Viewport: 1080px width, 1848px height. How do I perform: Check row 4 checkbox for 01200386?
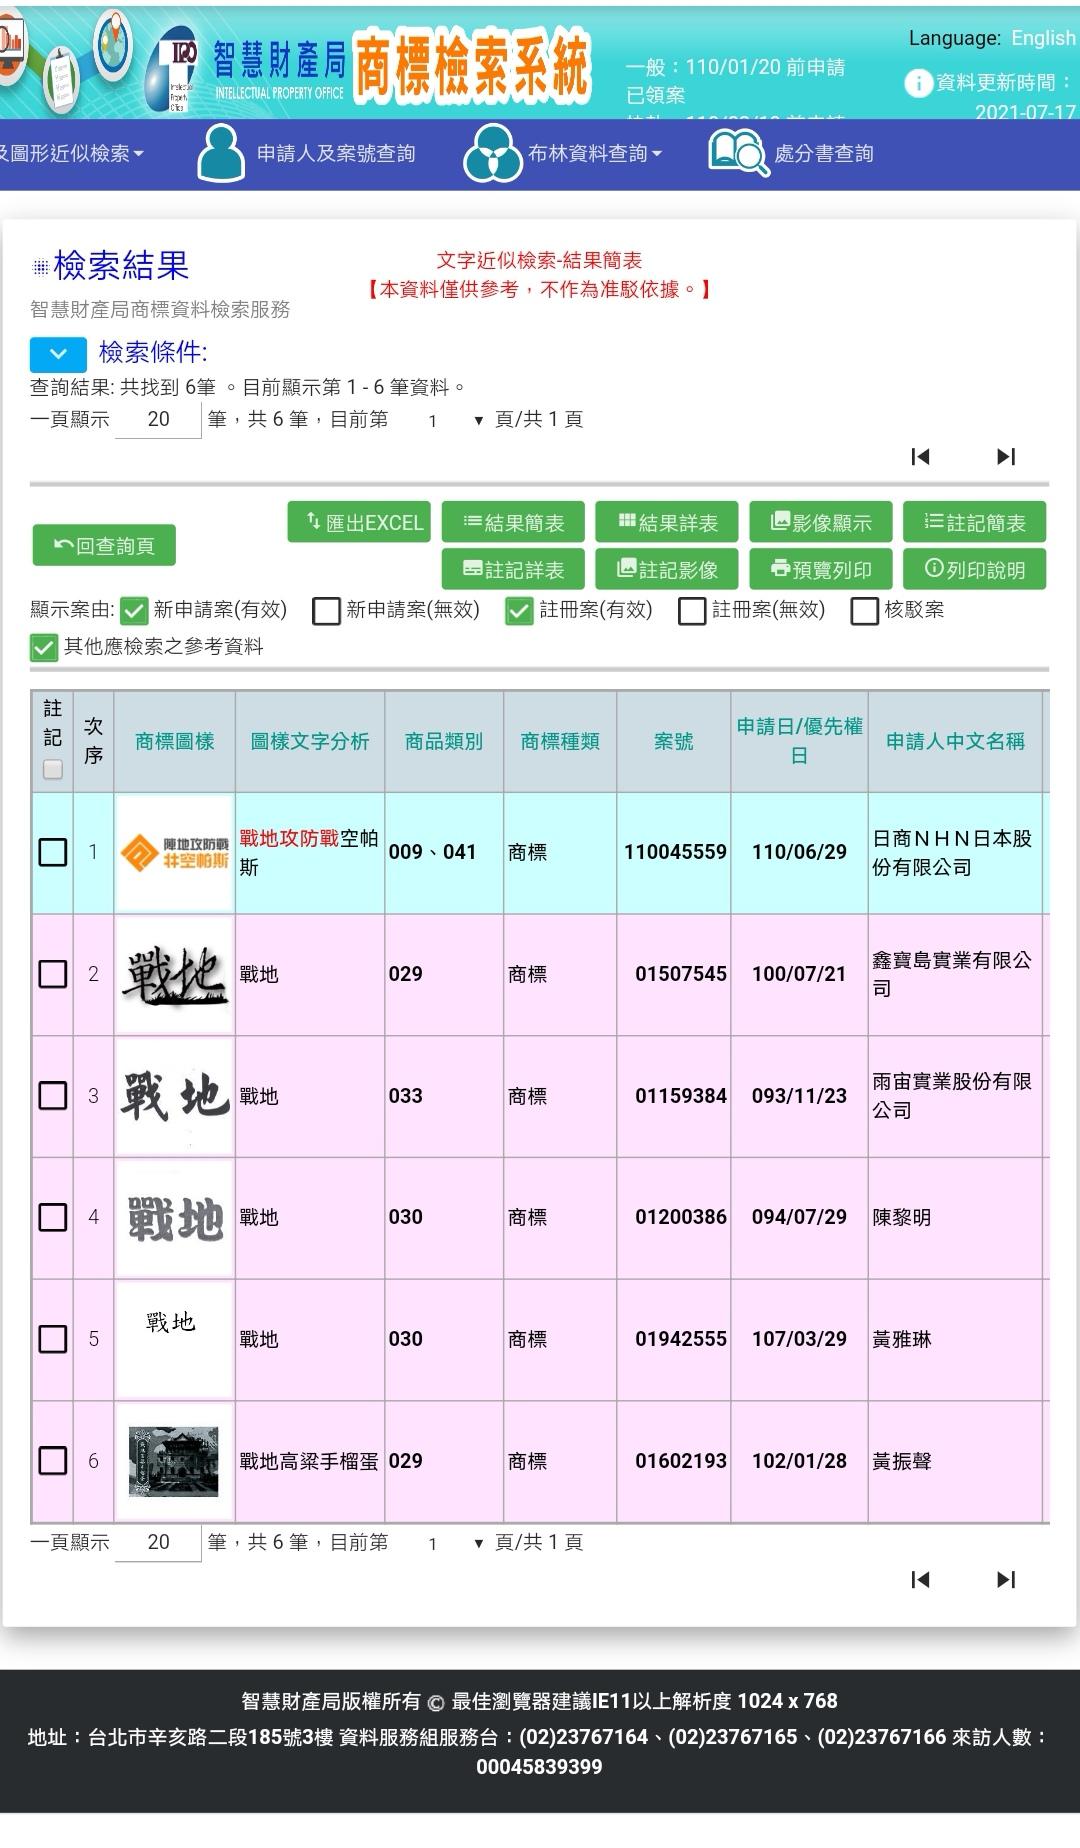pos(53,1217)
